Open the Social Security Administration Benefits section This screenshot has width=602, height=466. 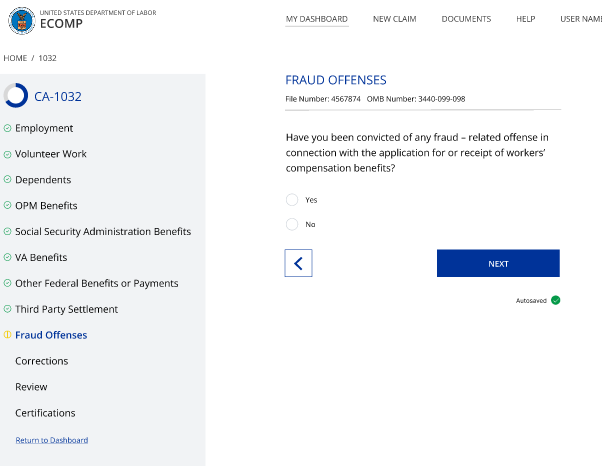(x=102, y=231)
